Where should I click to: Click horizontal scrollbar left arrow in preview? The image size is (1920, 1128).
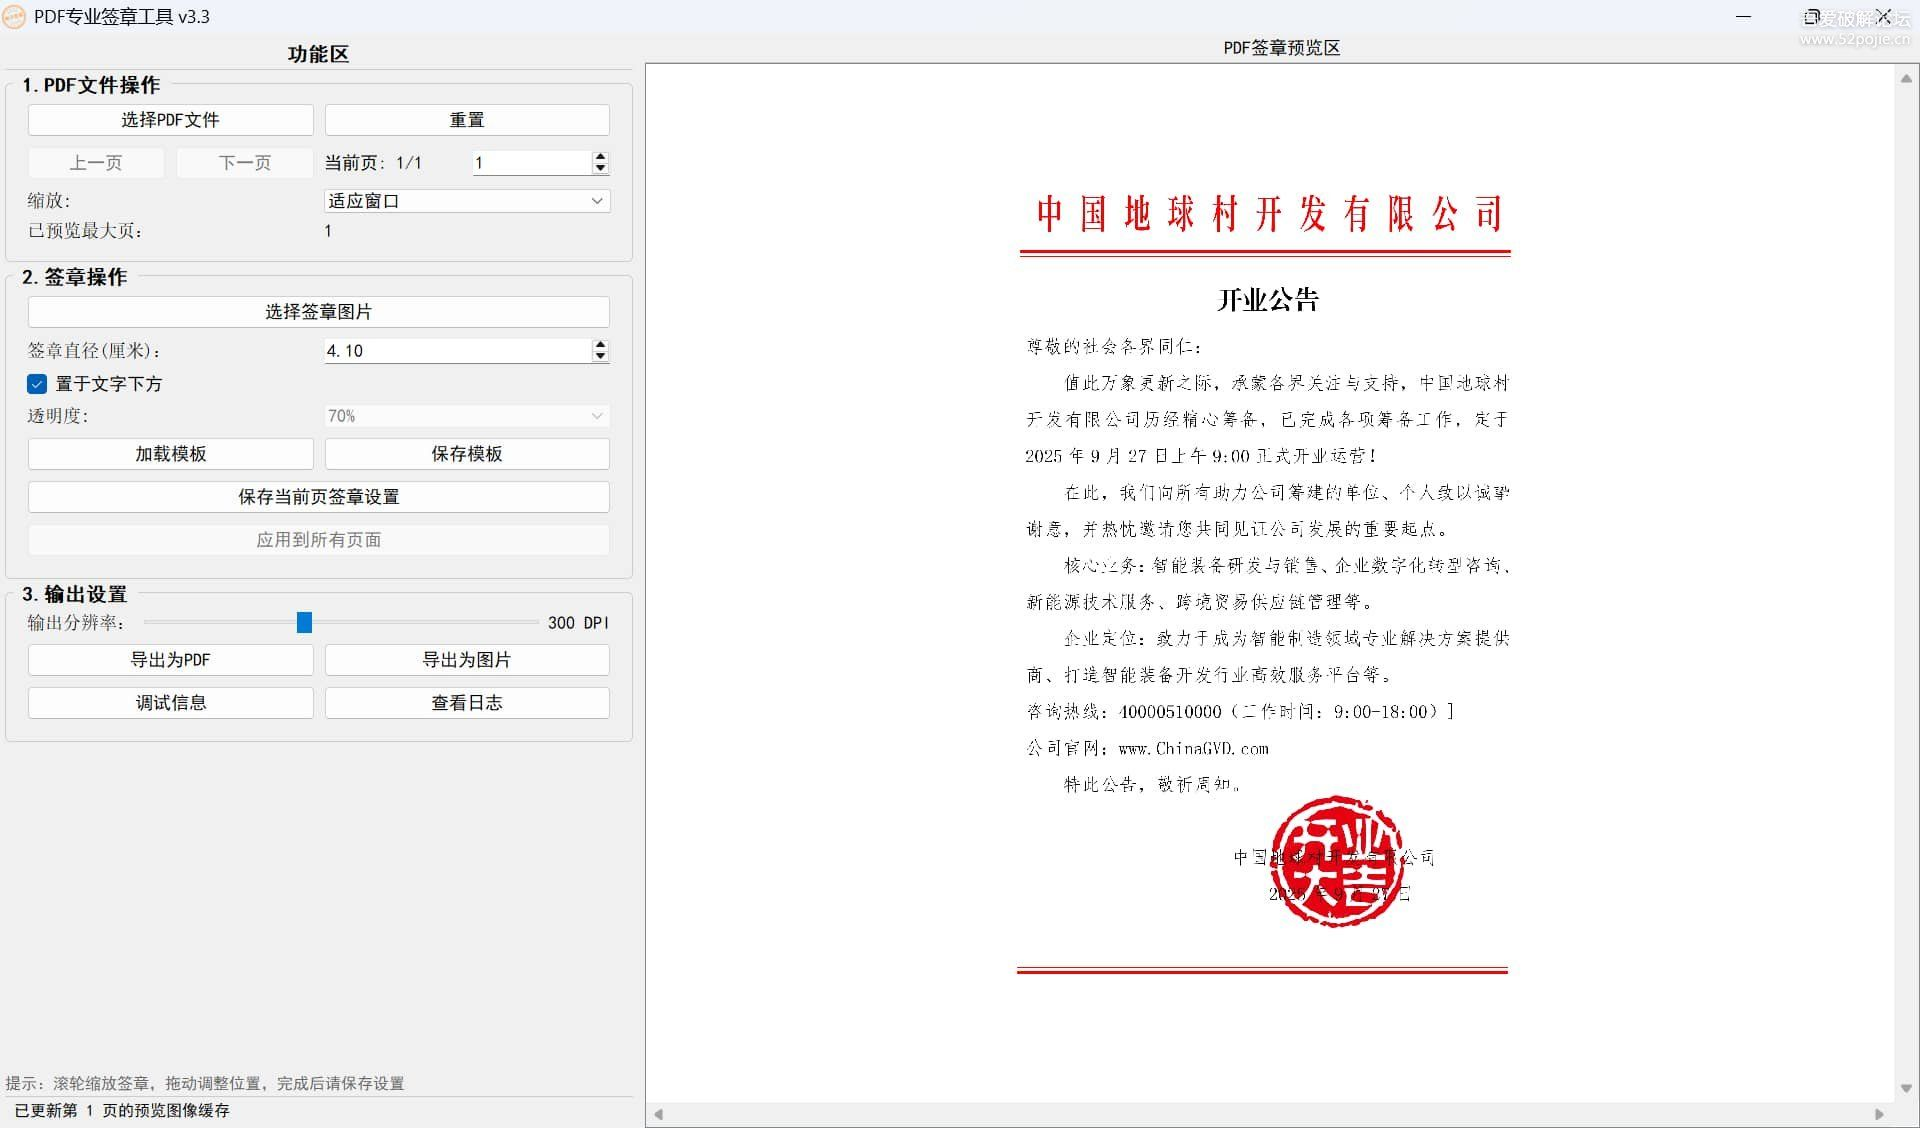click(x=659, y=1114)
